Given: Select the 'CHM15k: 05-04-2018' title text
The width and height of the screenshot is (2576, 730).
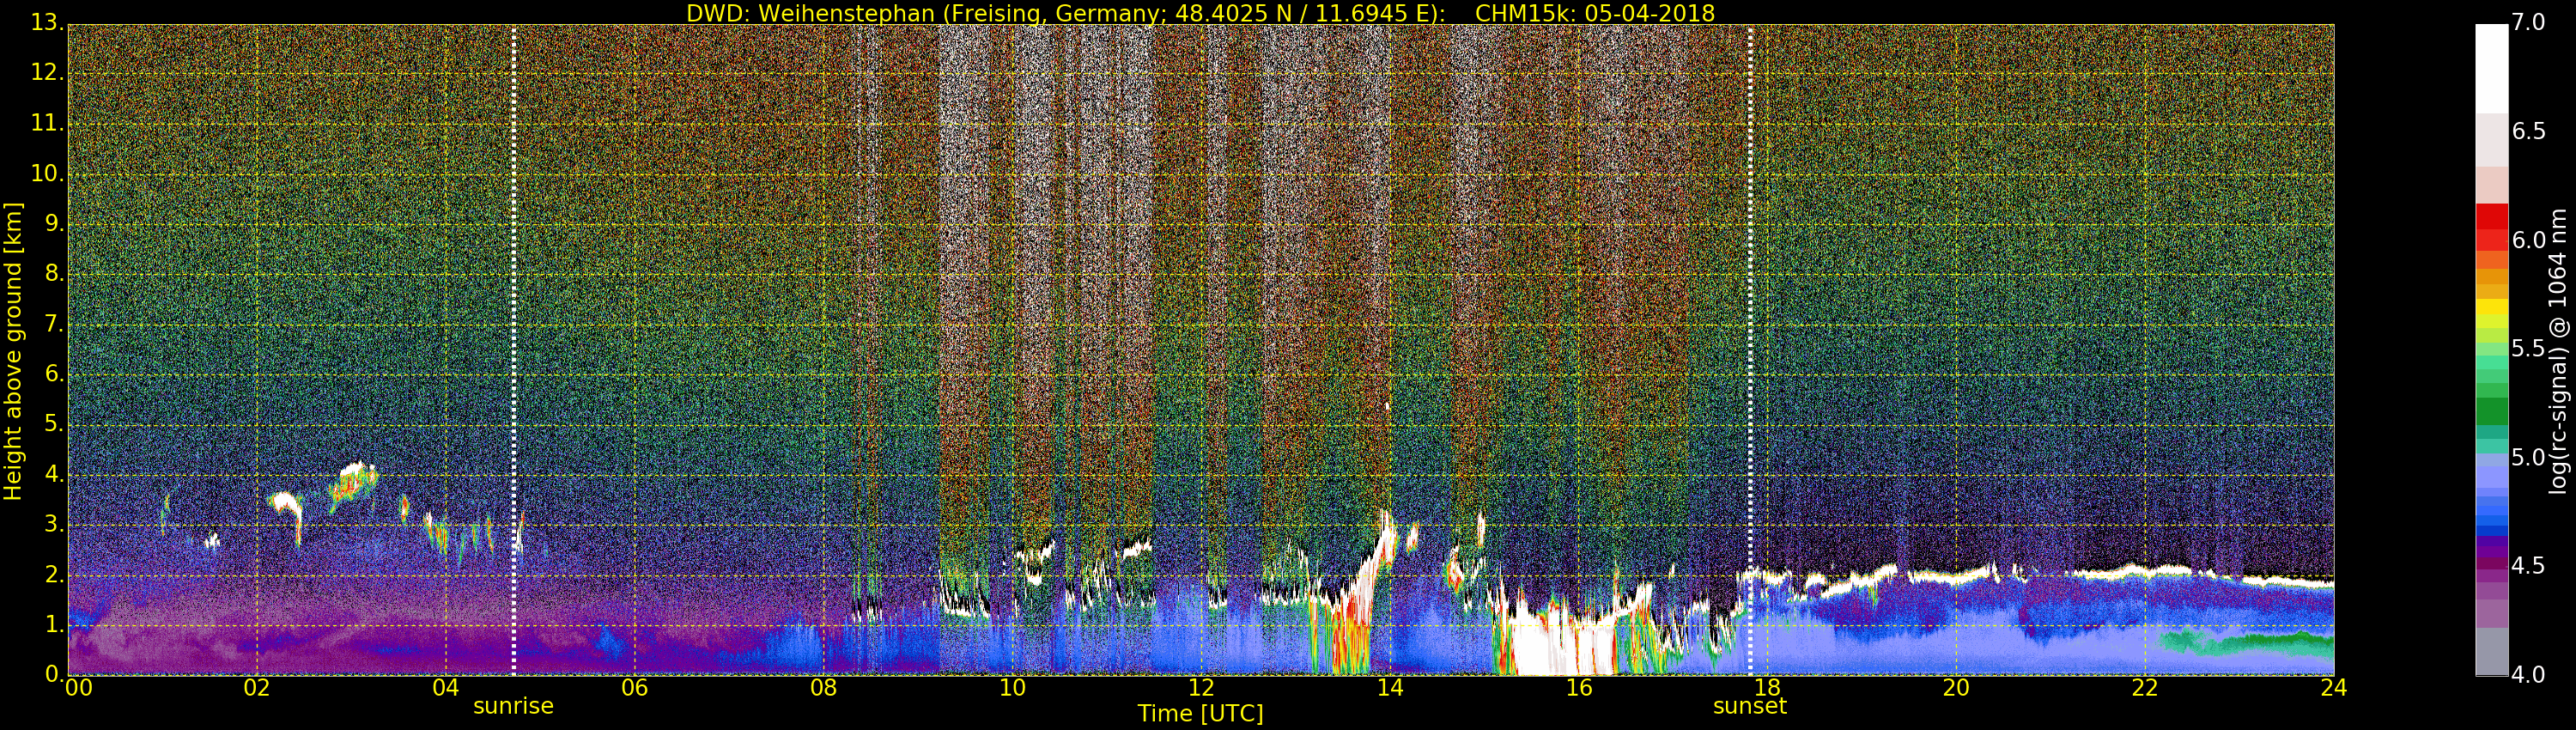Looking at the screenshot, I should pyautogui.click(x=1595, y=13).
